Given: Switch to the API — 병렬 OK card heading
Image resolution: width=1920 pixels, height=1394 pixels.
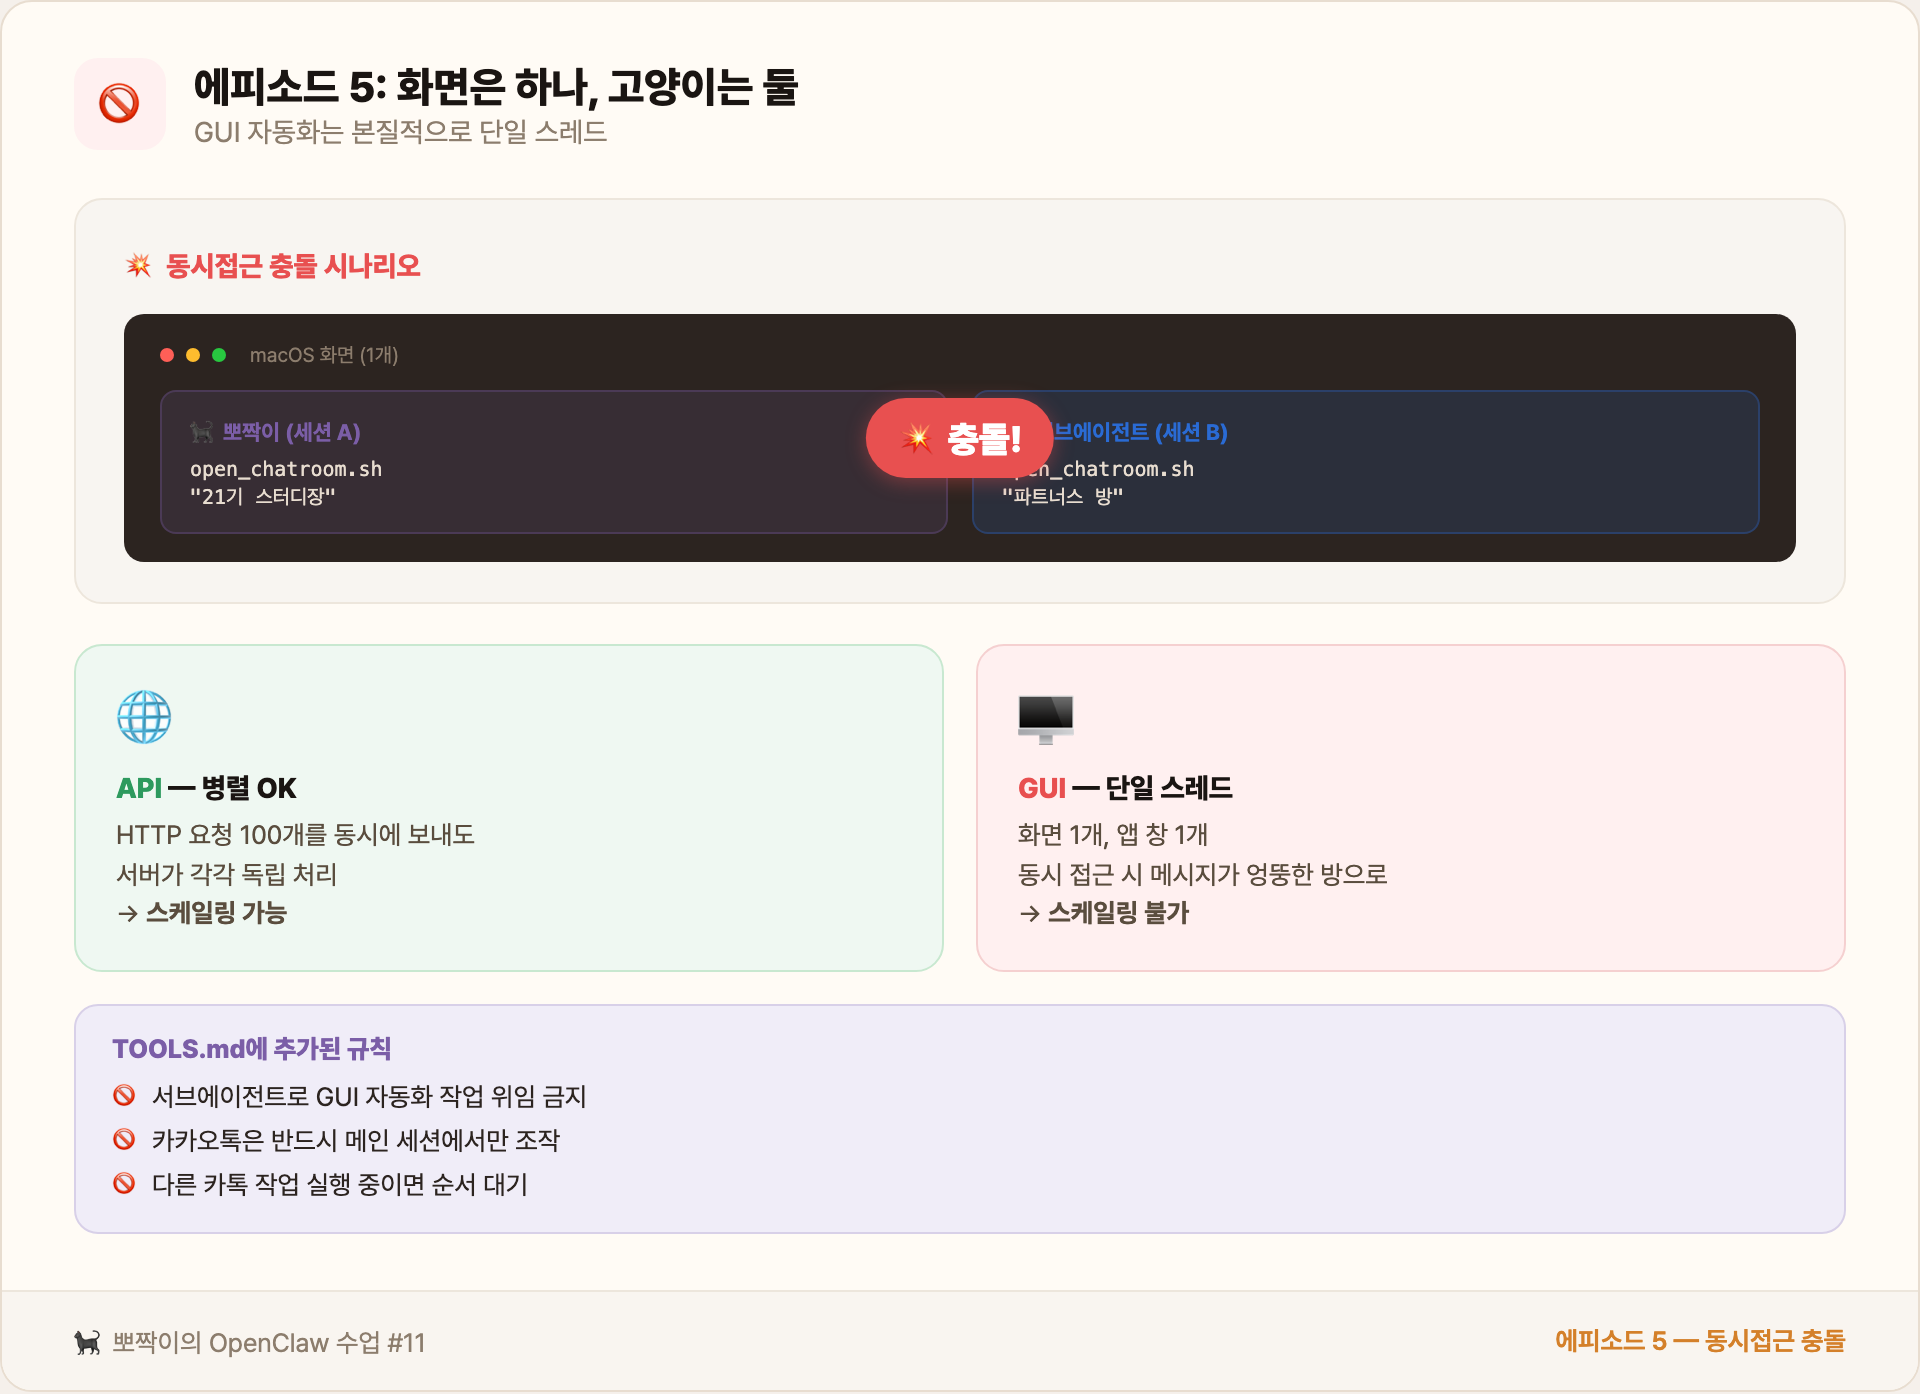Looking at the screenshot, I should pyautogui.click(x=206, y=787).
